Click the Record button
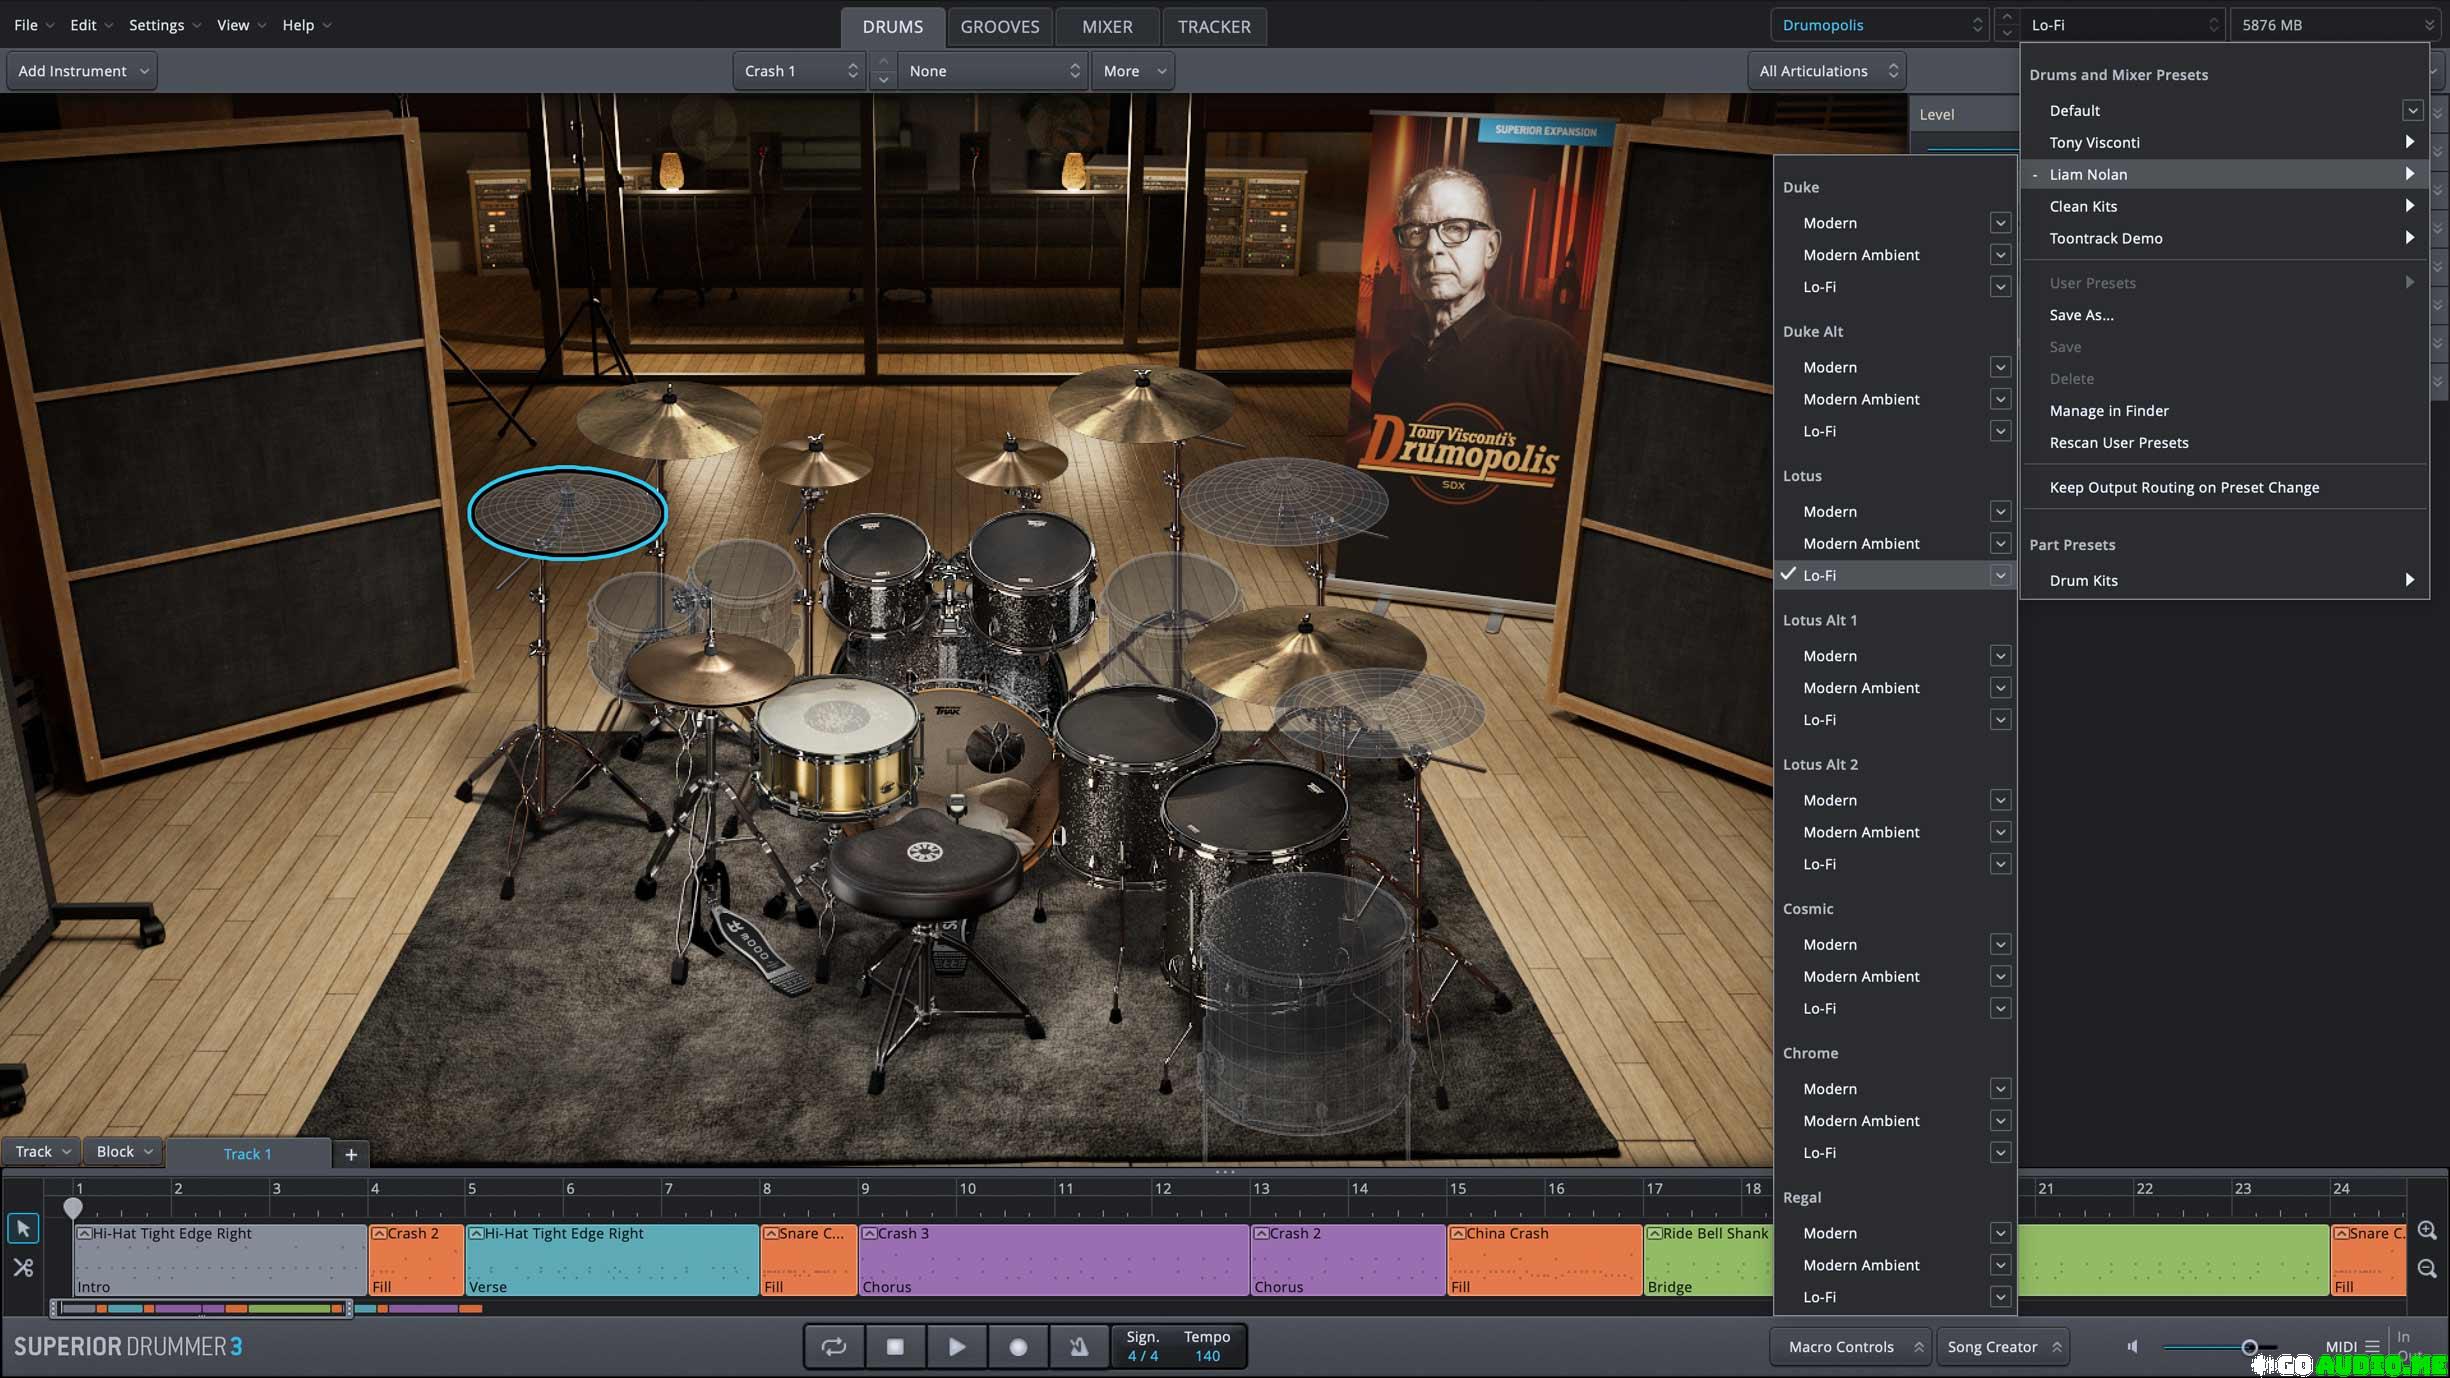 [x=1017, y=1347]
